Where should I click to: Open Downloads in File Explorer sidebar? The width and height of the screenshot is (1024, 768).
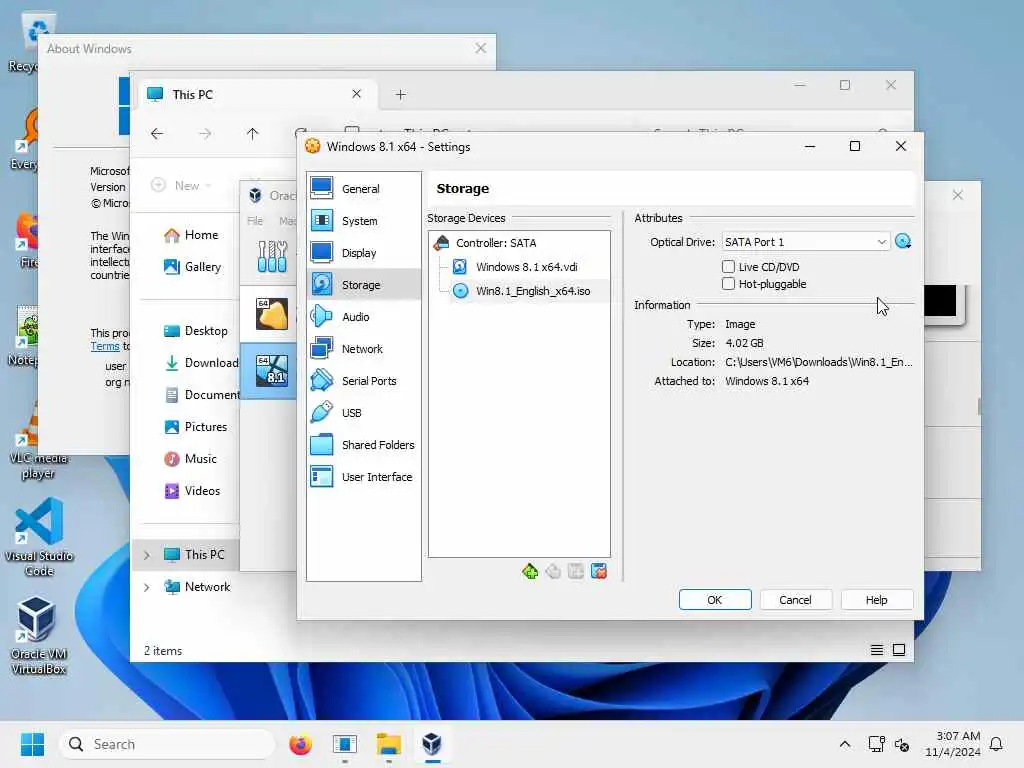pos(200,363)
